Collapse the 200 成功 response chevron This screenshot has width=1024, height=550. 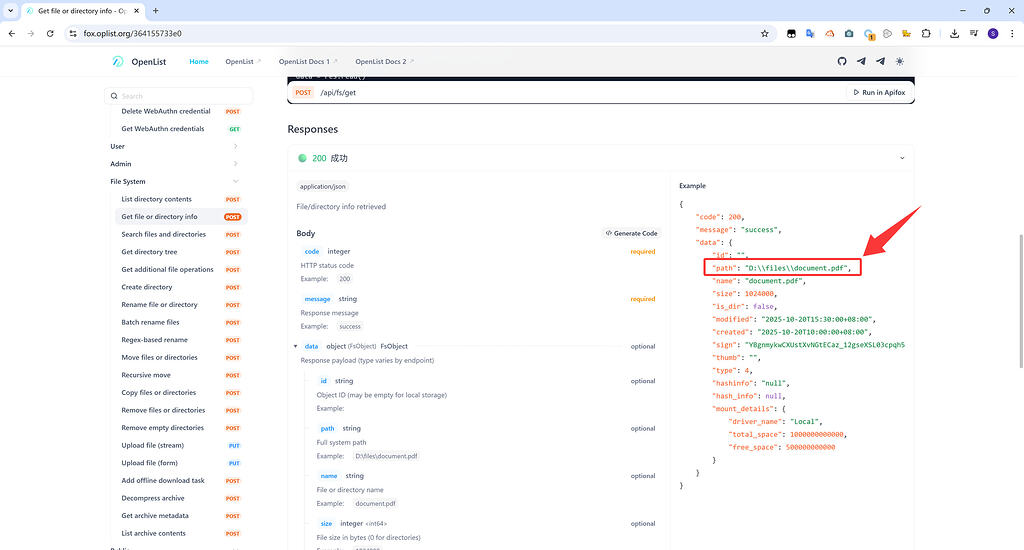pyautogui.click(x=902, y=158)
